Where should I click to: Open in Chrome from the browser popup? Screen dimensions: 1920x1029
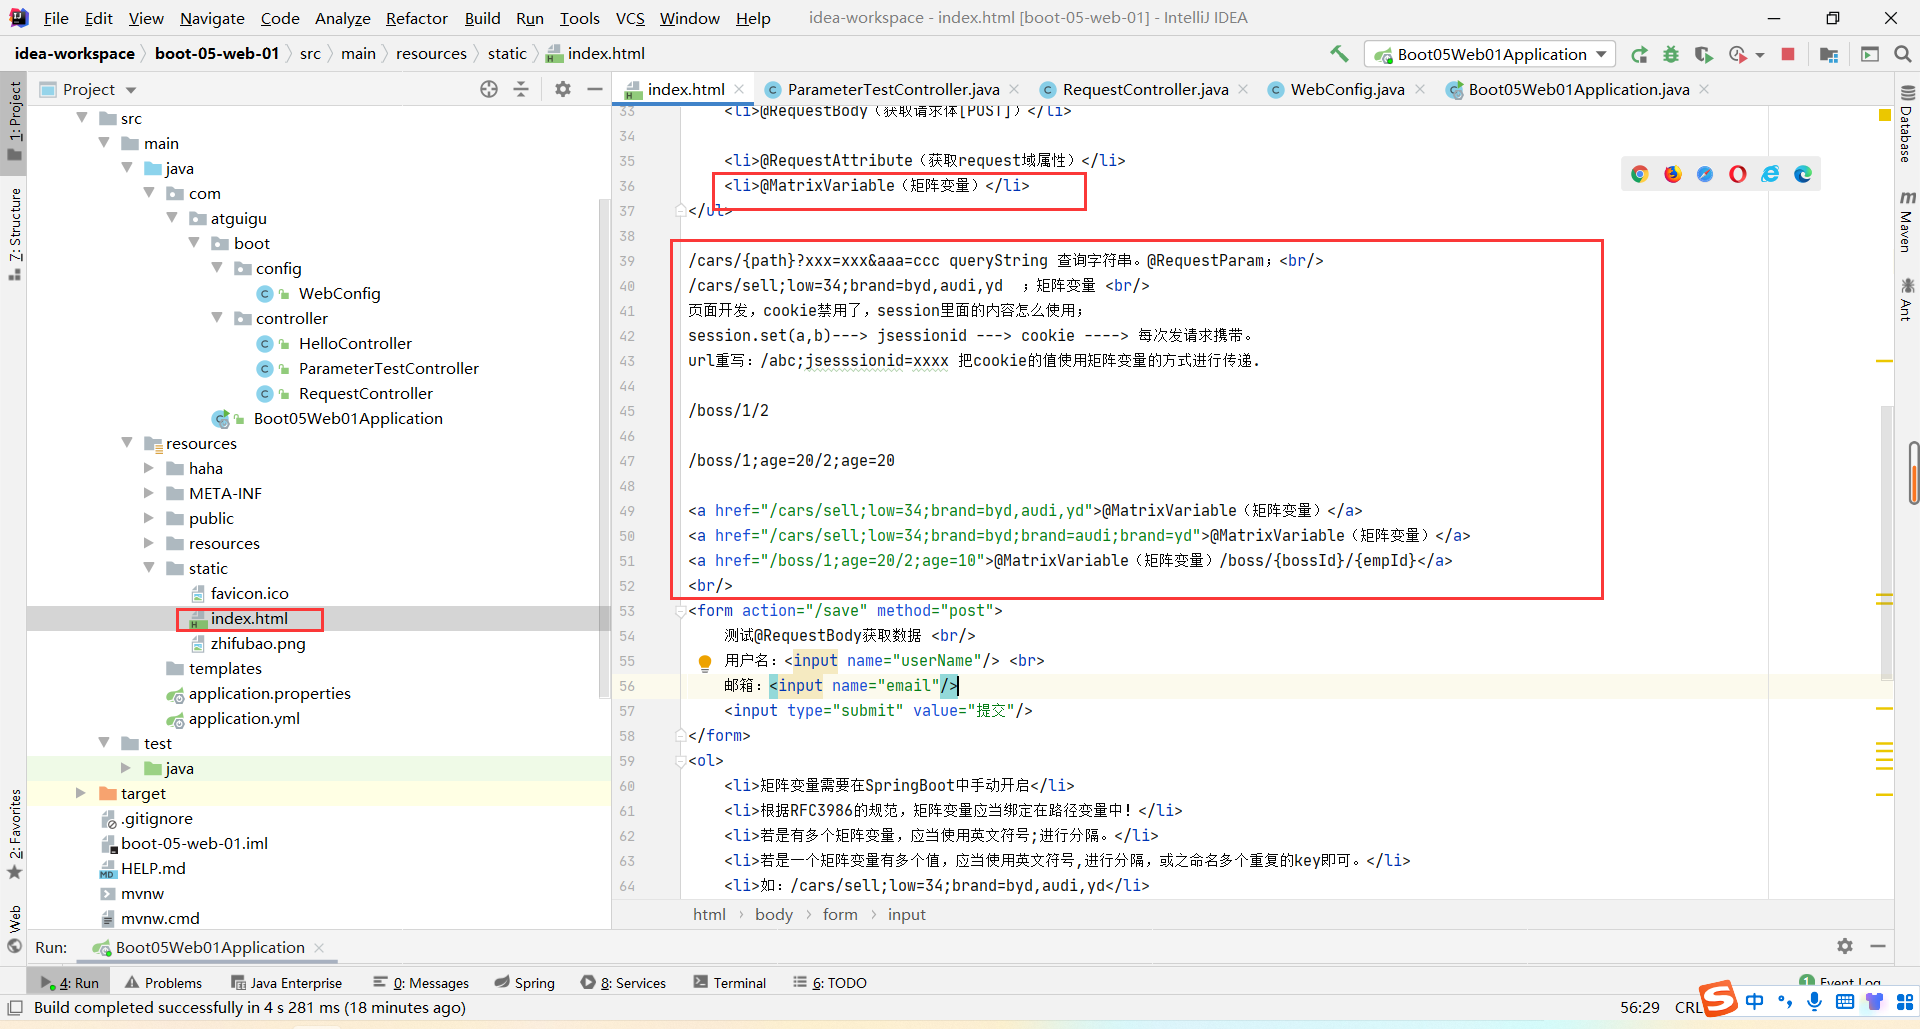(x=1639, y=174)
